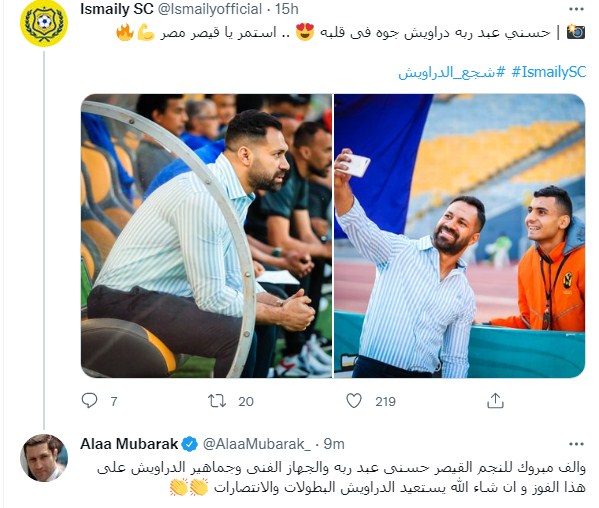Click the Alaa Mubarak display name

129,444
